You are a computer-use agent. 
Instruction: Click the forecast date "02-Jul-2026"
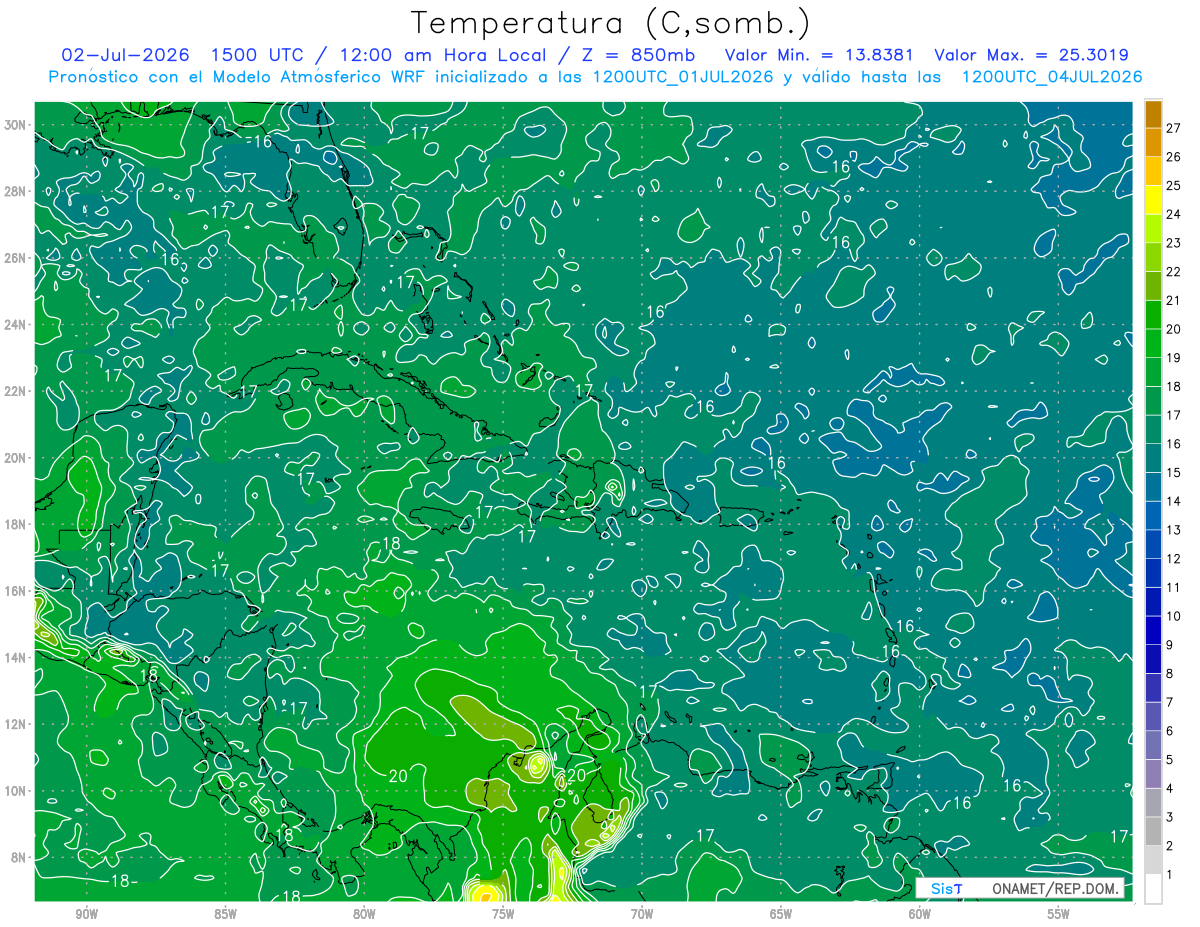(x=127, y=55)
